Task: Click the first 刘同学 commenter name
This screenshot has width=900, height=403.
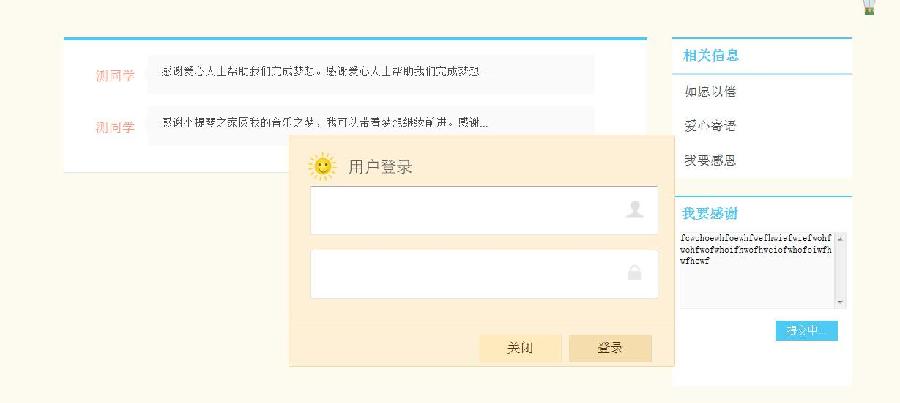Action: point(115,75)
